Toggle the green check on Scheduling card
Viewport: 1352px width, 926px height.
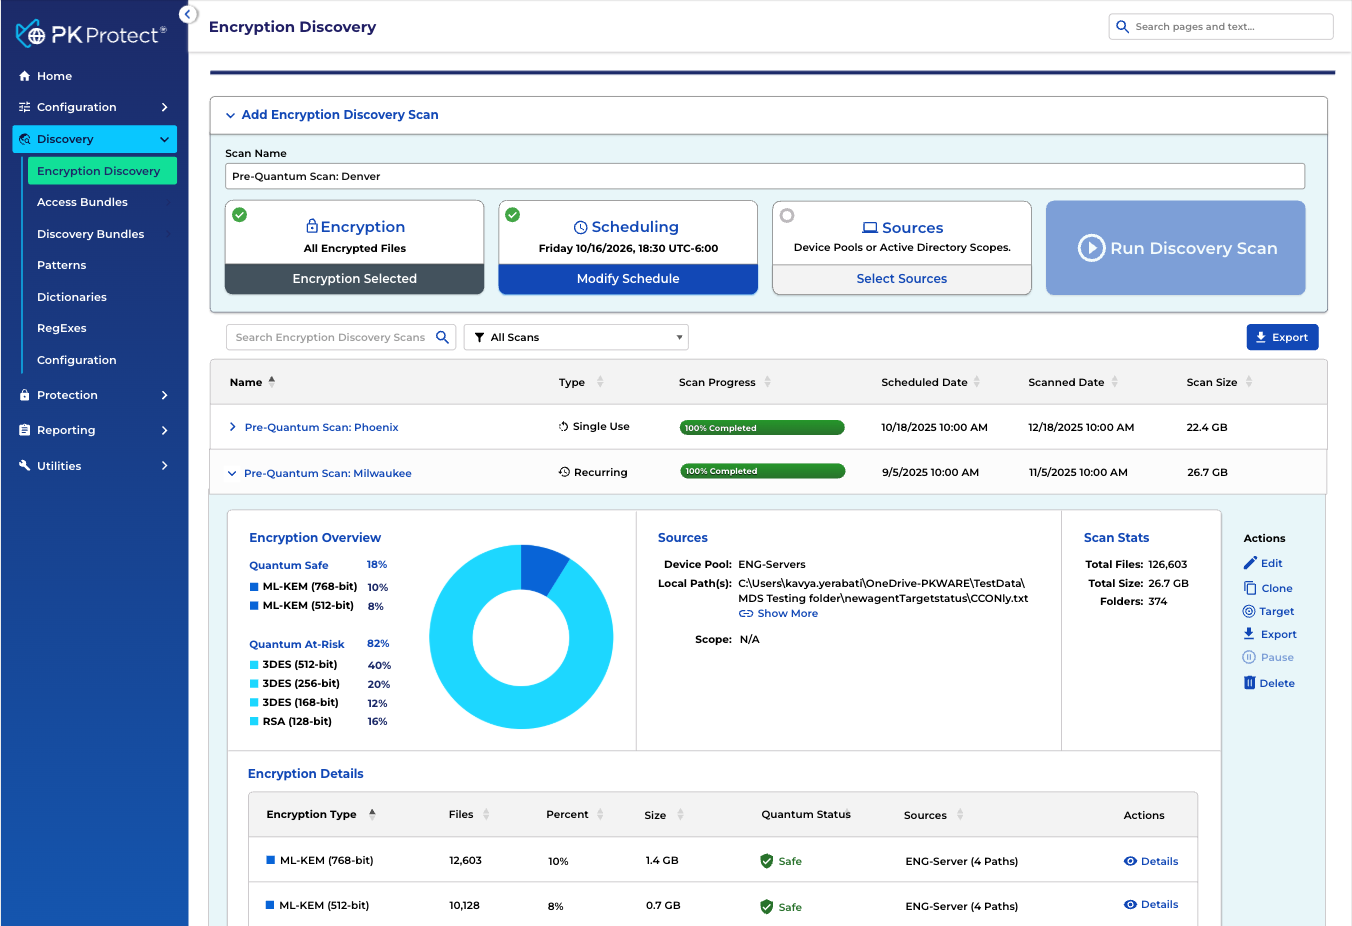[x=513, y=215]
